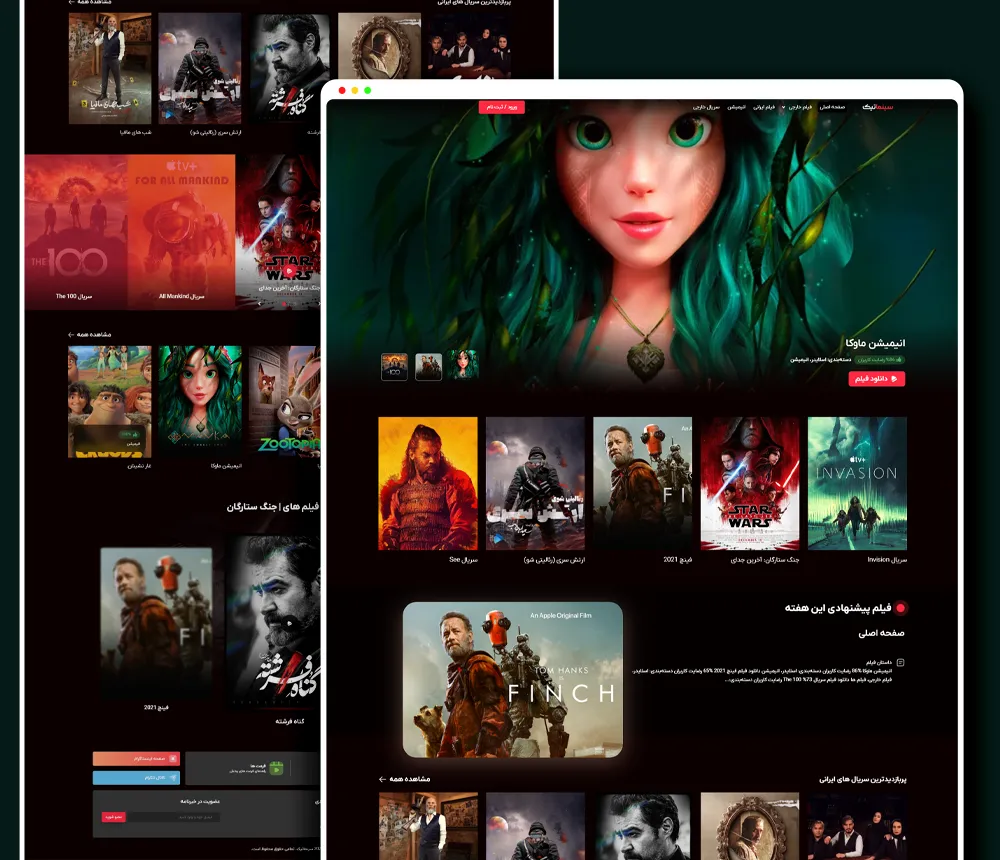Click red dot icon beside weekly suggestion heading

(x=901, y=608)
